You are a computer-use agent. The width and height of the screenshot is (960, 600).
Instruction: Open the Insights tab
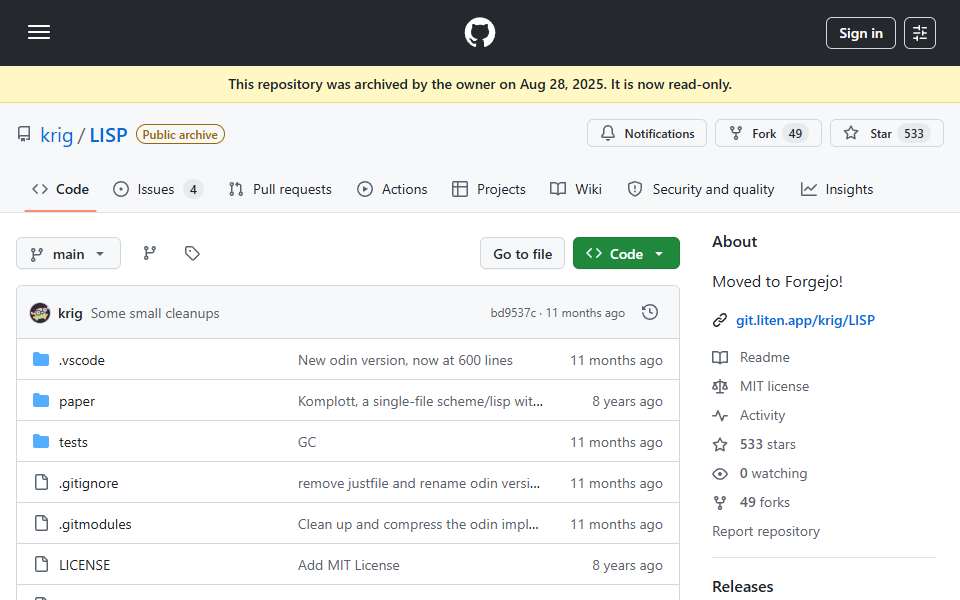[836, 189]
